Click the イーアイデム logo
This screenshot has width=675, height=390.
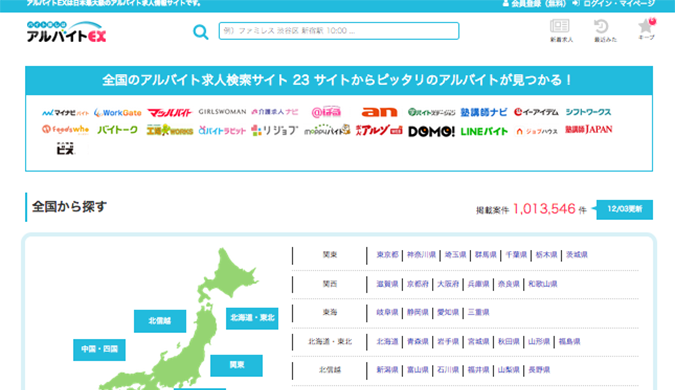click(536, 112)
